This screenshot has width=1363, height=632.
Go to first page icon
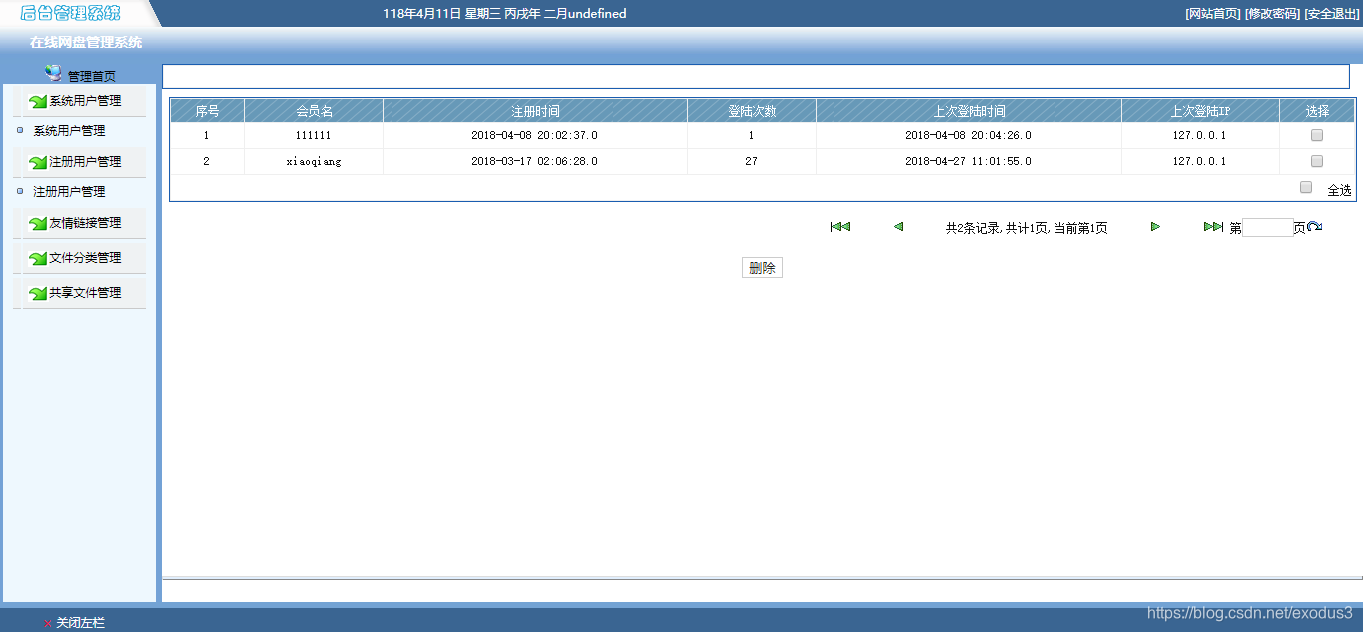coord(840,227)
